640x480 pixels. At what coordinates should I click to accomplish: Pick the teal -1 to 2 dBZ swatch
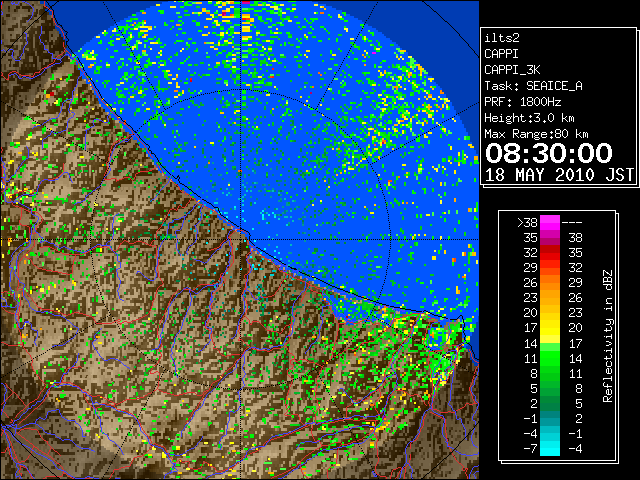pyautogui.click(x=550, y=418)
